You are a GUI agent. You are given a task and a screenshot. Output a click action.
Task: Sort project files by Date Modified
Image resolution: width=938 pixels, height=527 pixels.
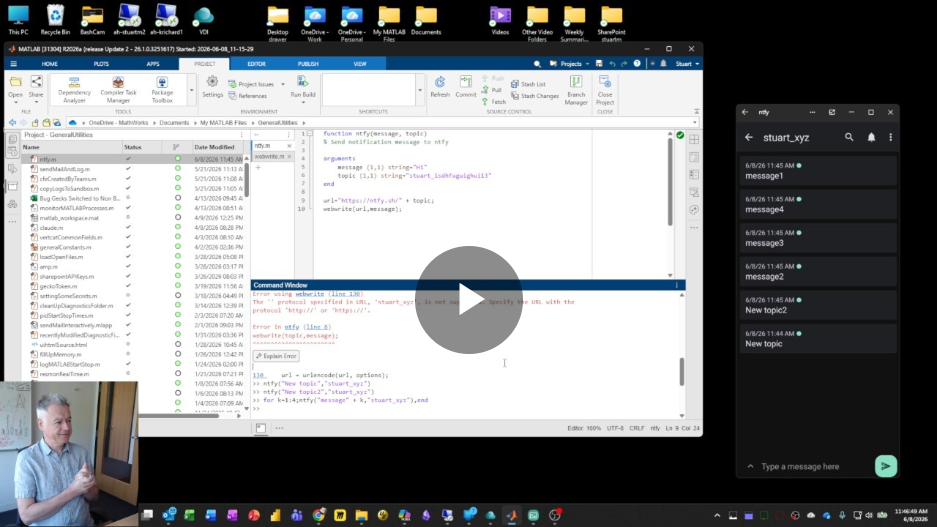point(214,147)
